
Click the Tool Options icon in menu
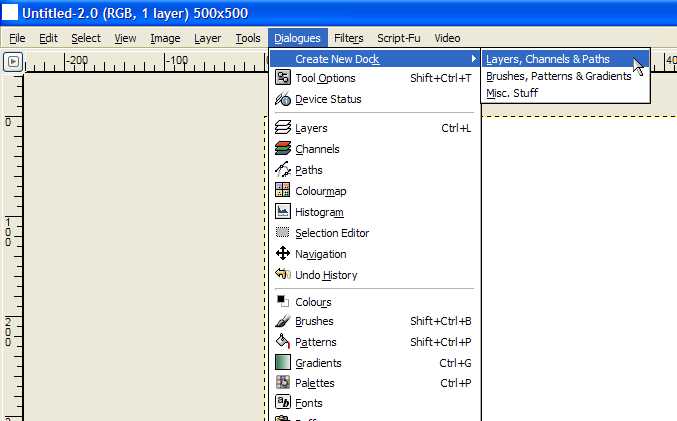[x=283, y=78]
